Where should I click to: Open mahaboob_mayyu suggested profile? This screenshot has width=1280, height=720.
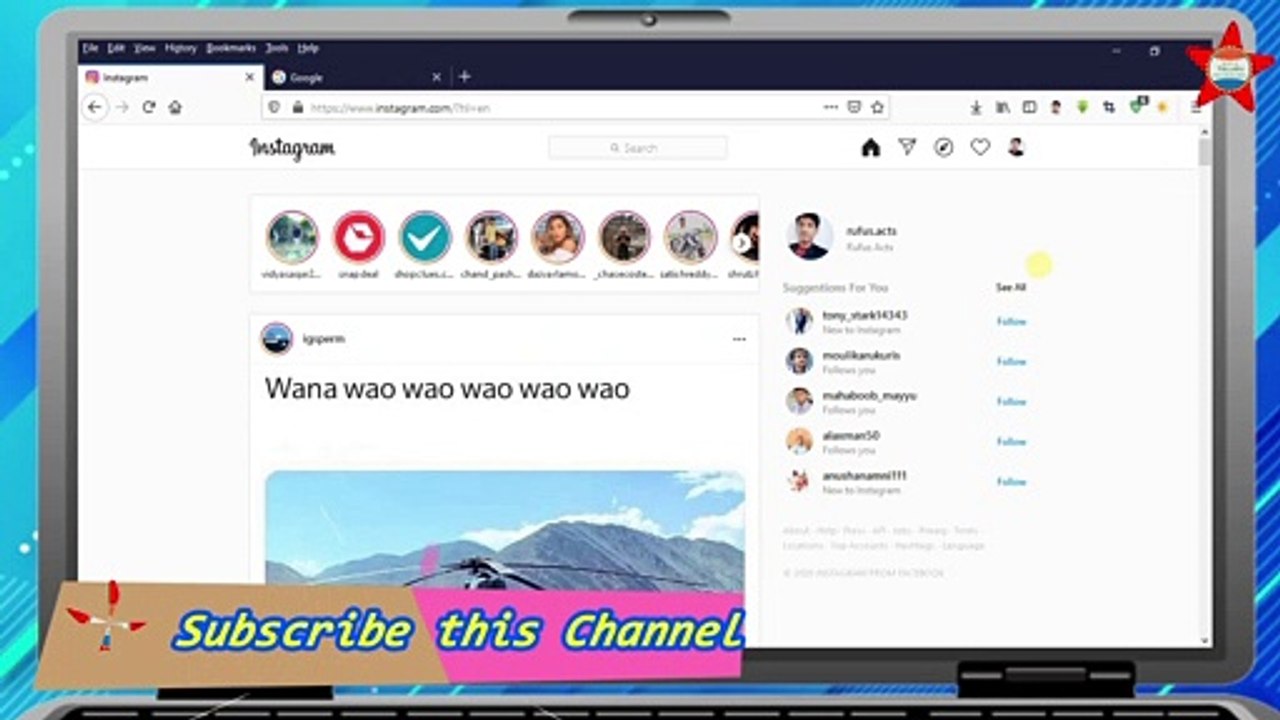[869, 395]
